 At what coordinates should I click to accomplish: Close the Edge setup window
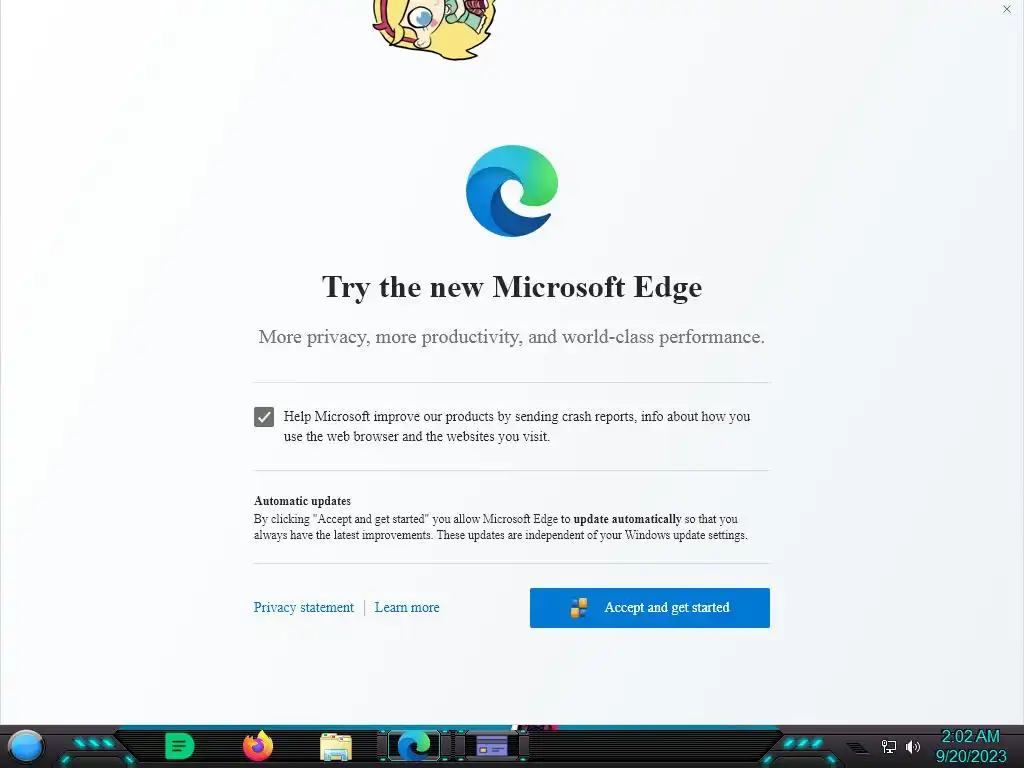(1006, 9)
